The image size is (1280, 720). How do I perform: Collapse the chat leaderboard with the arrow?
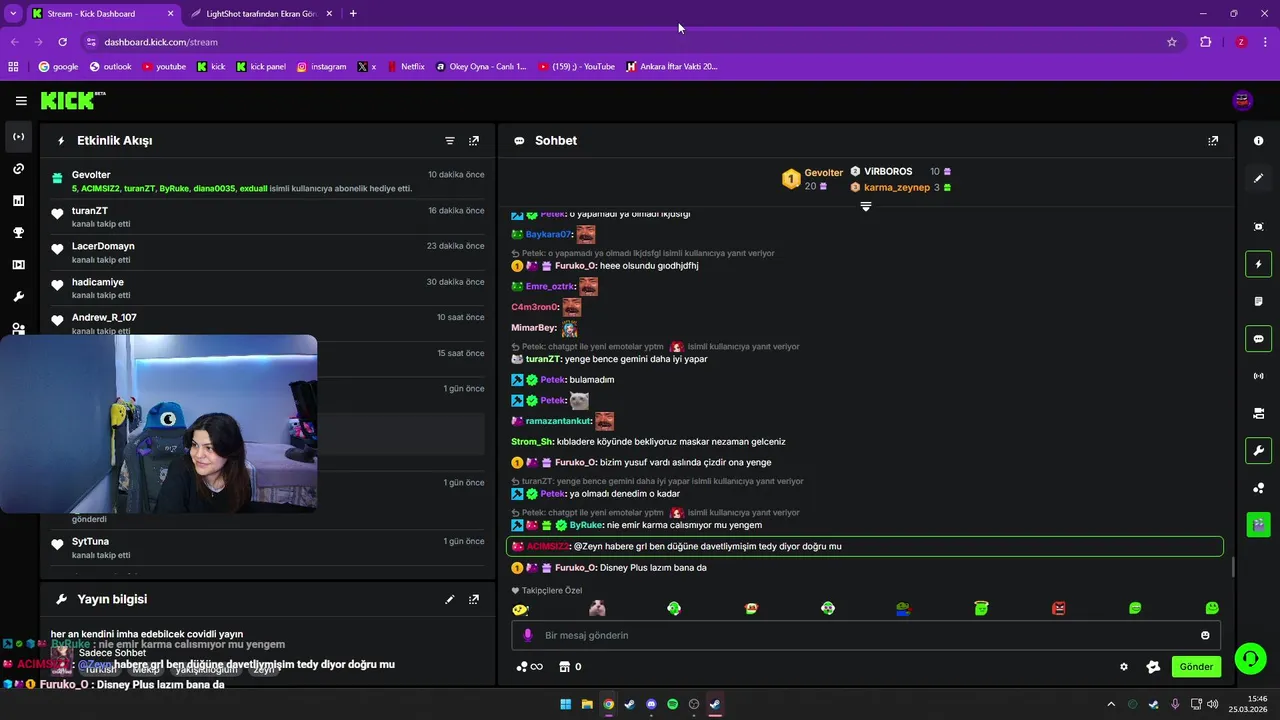(866, 206)
